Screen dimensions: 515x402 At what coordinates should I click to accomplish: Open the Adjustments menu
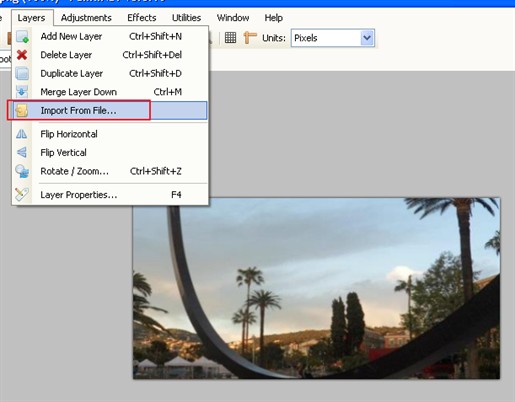pos(86,18)
